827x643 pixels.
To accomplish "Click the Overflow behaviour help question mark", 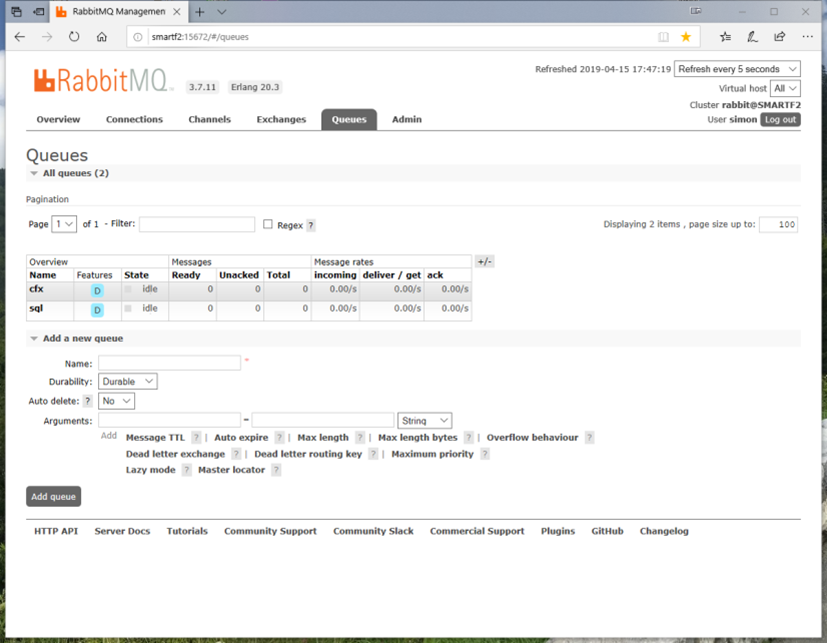I will point(590,437).
